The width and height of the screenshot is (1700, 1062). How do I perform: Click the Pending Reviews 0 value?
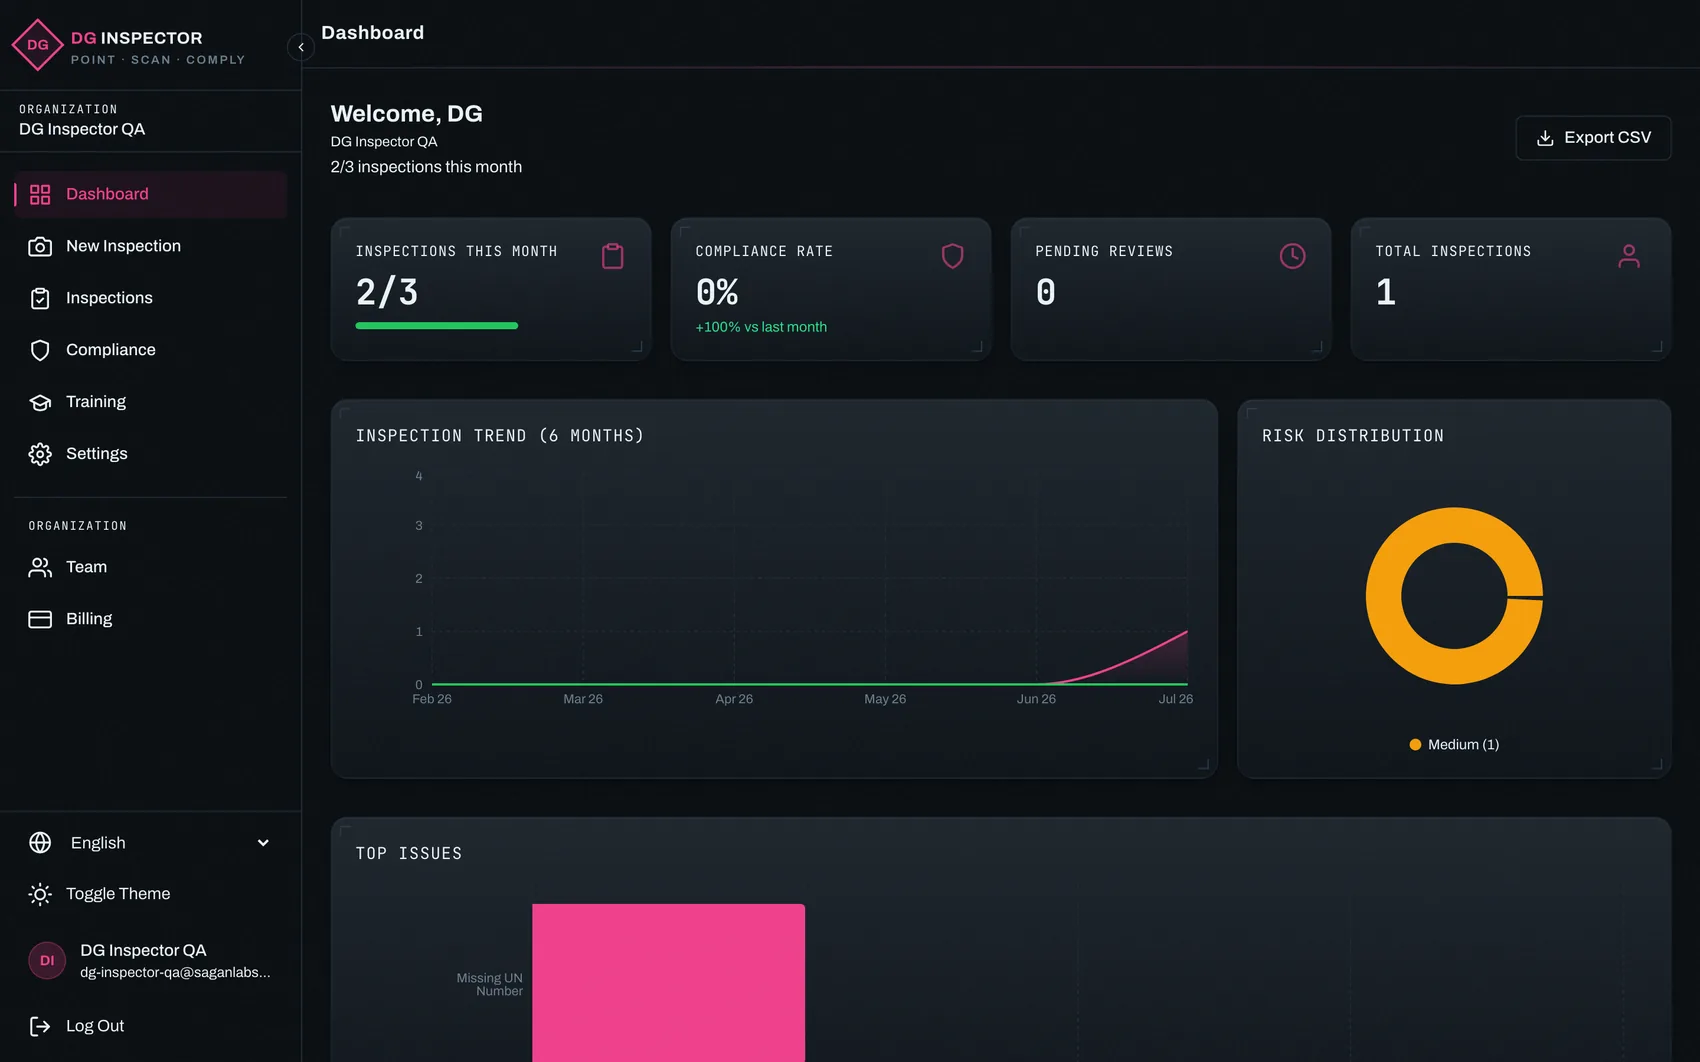click(x=1045, y=292)
